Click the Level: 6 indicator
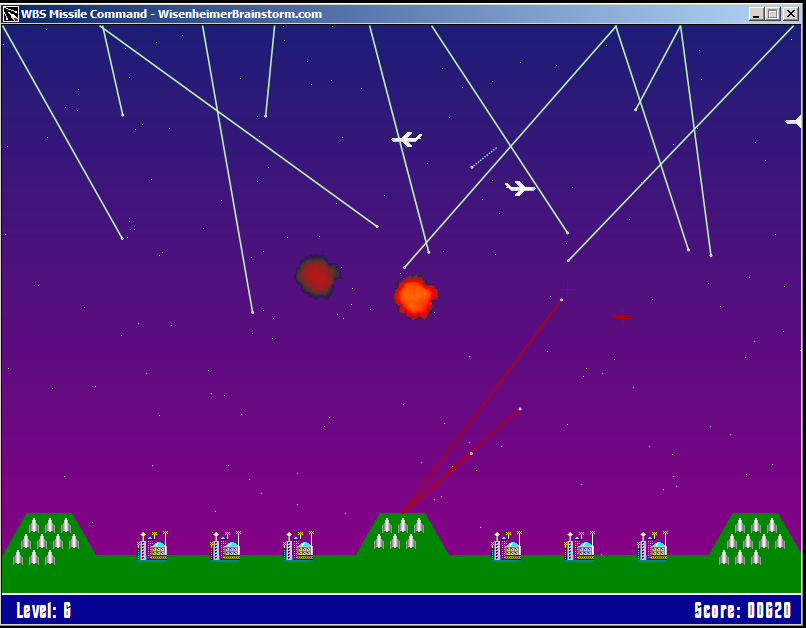Image resolution: width=806 pixels, height=628 pixels. (44, 611)
